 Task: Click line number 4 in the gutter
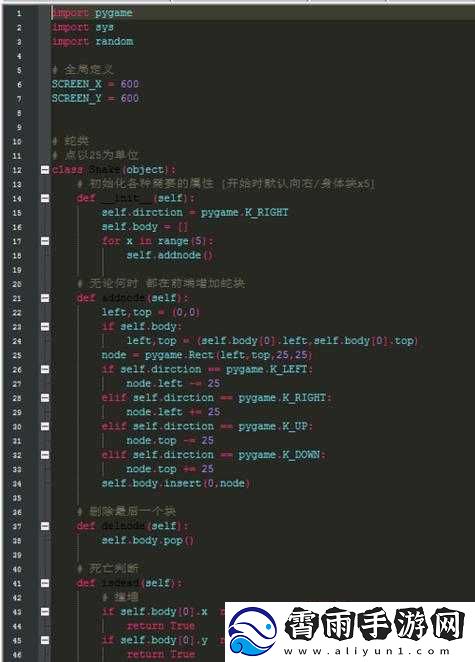point(19,56)
